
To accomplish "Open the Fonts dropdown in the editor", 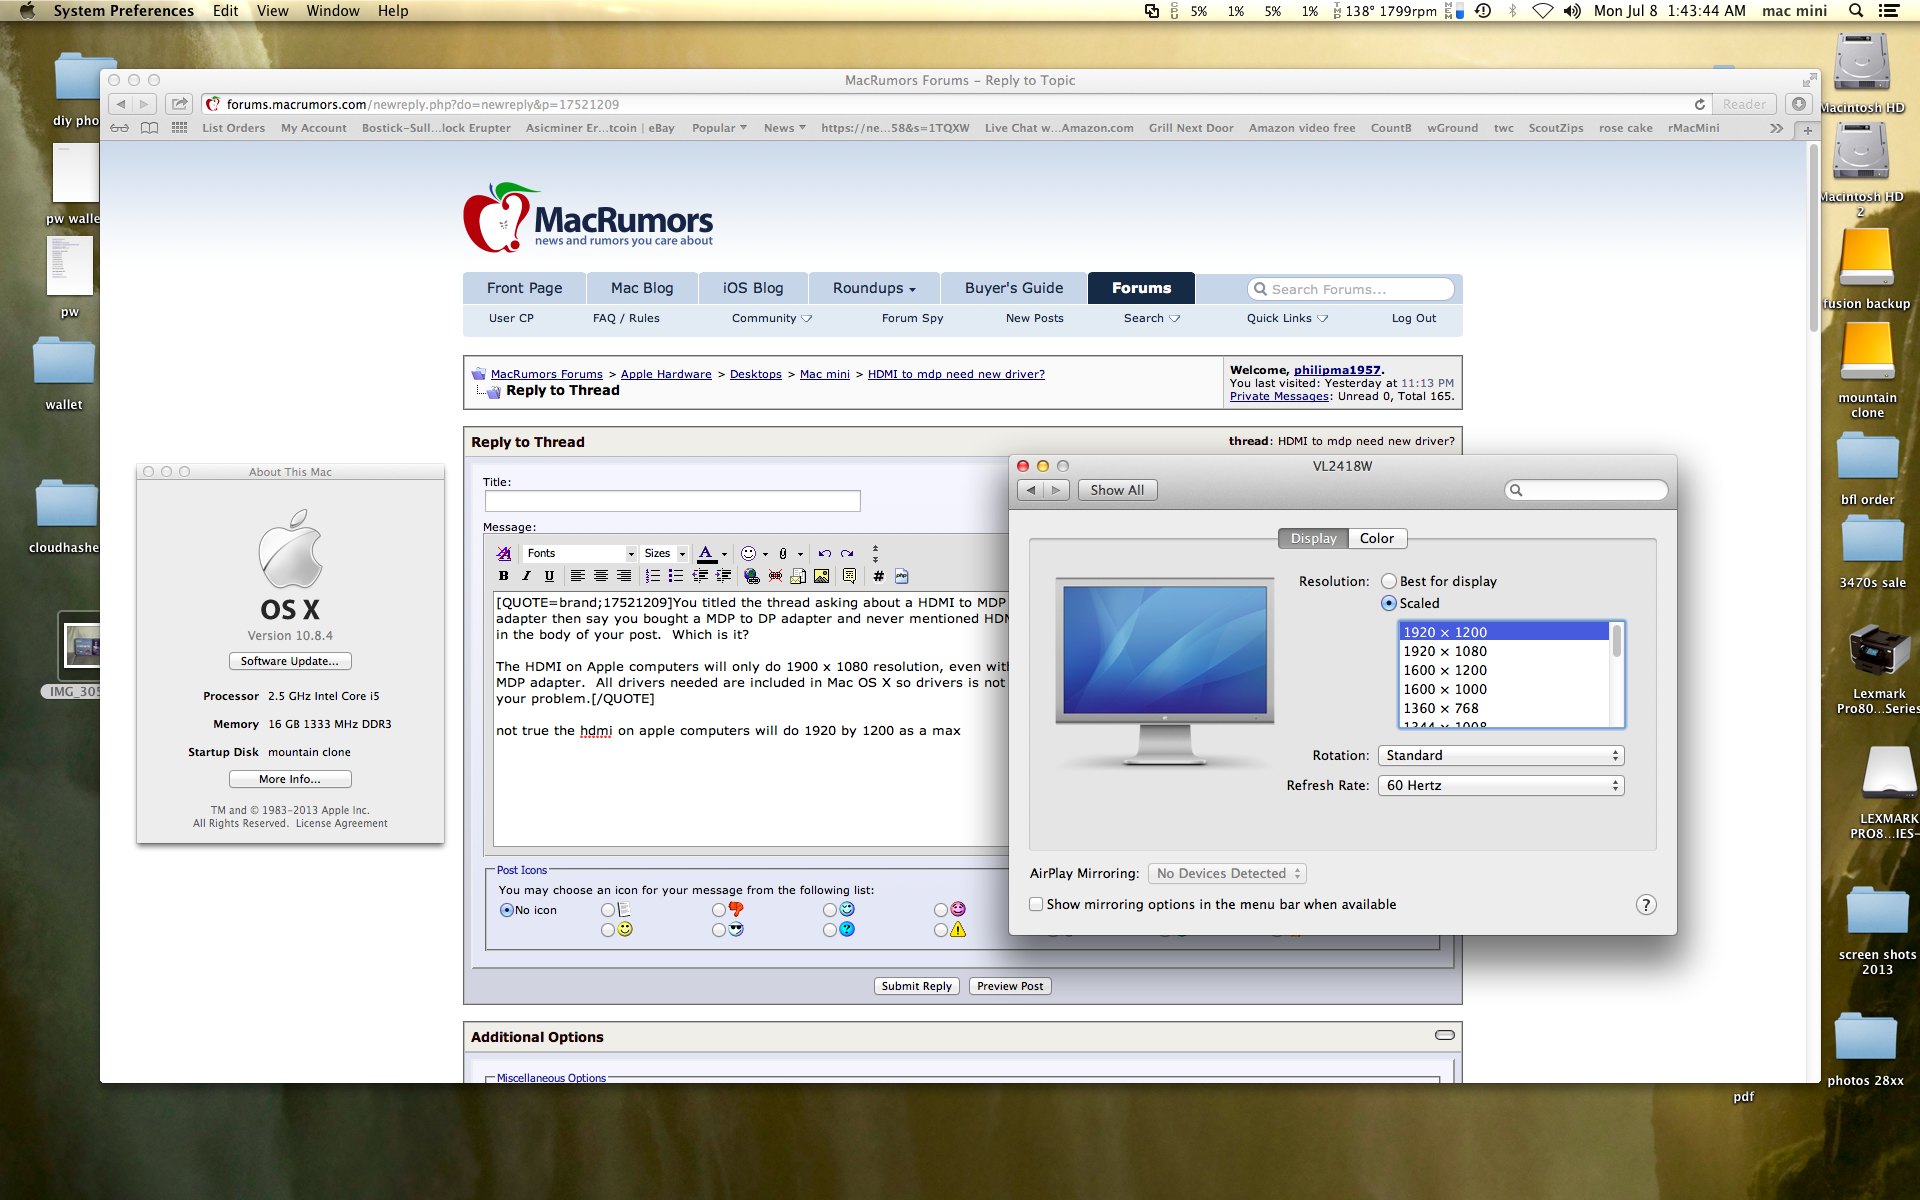I will (x=580, y=553).
